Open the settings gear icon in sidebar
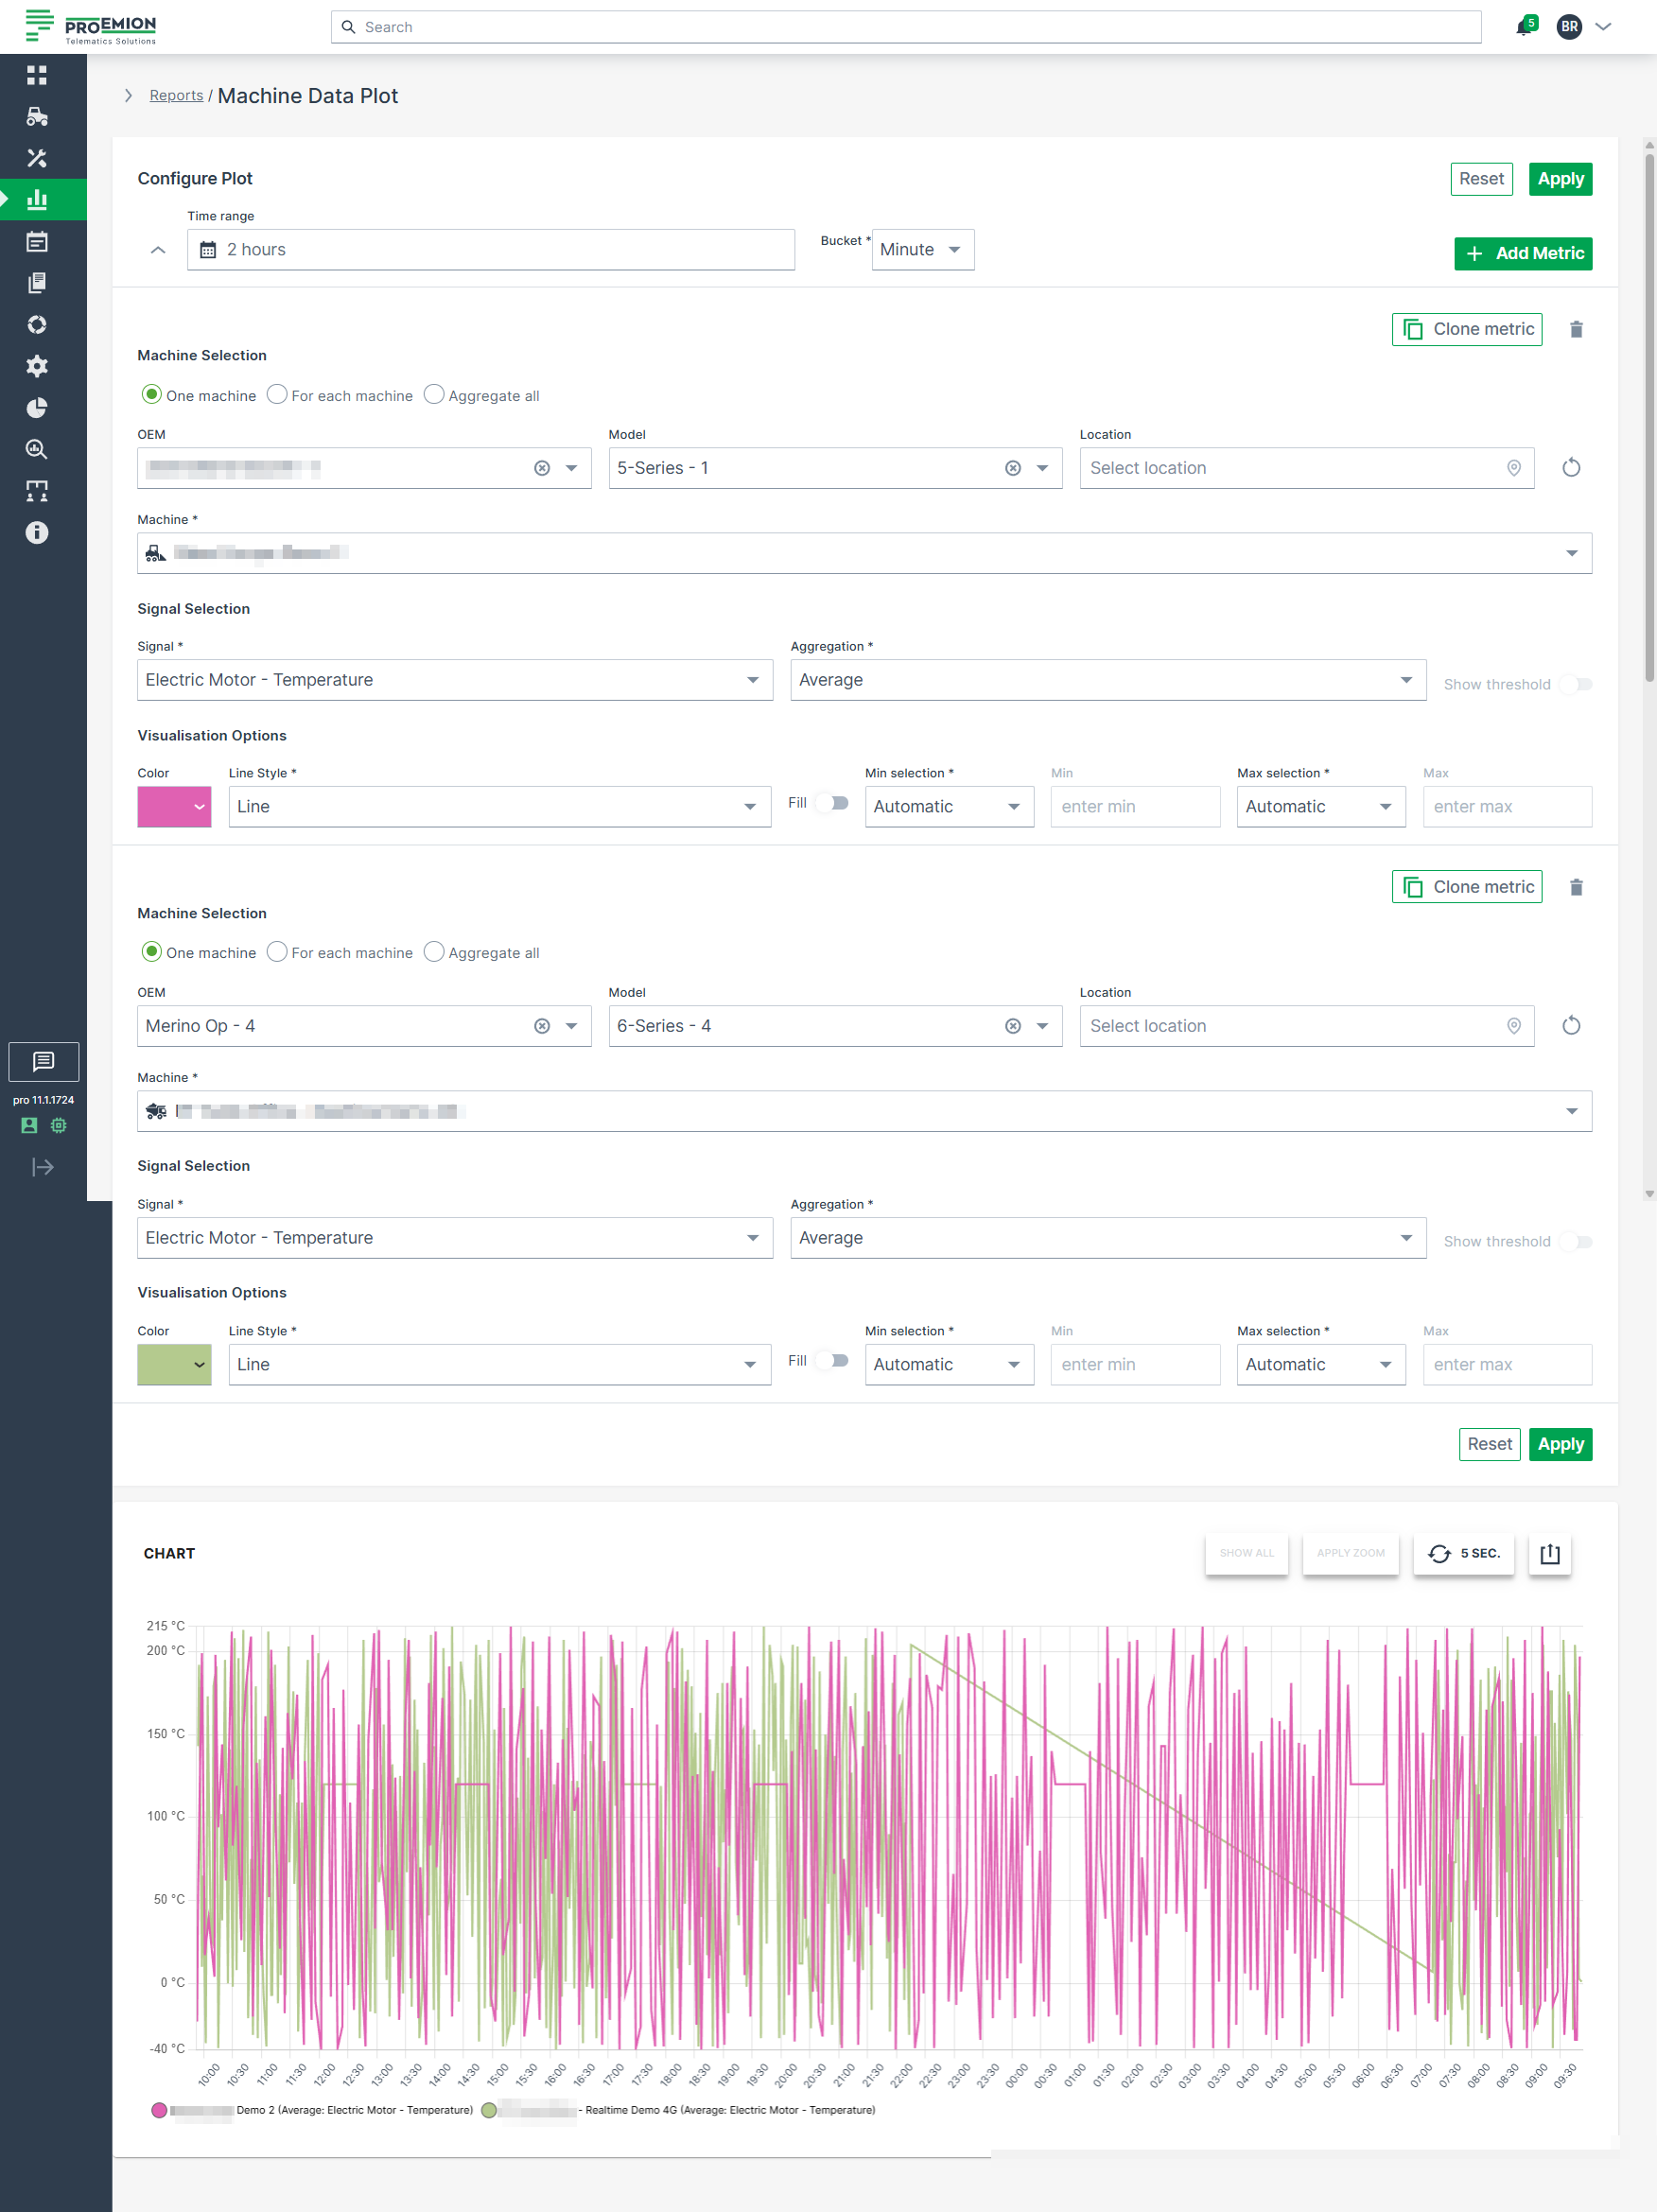1657x2212 pixels. 37,366
